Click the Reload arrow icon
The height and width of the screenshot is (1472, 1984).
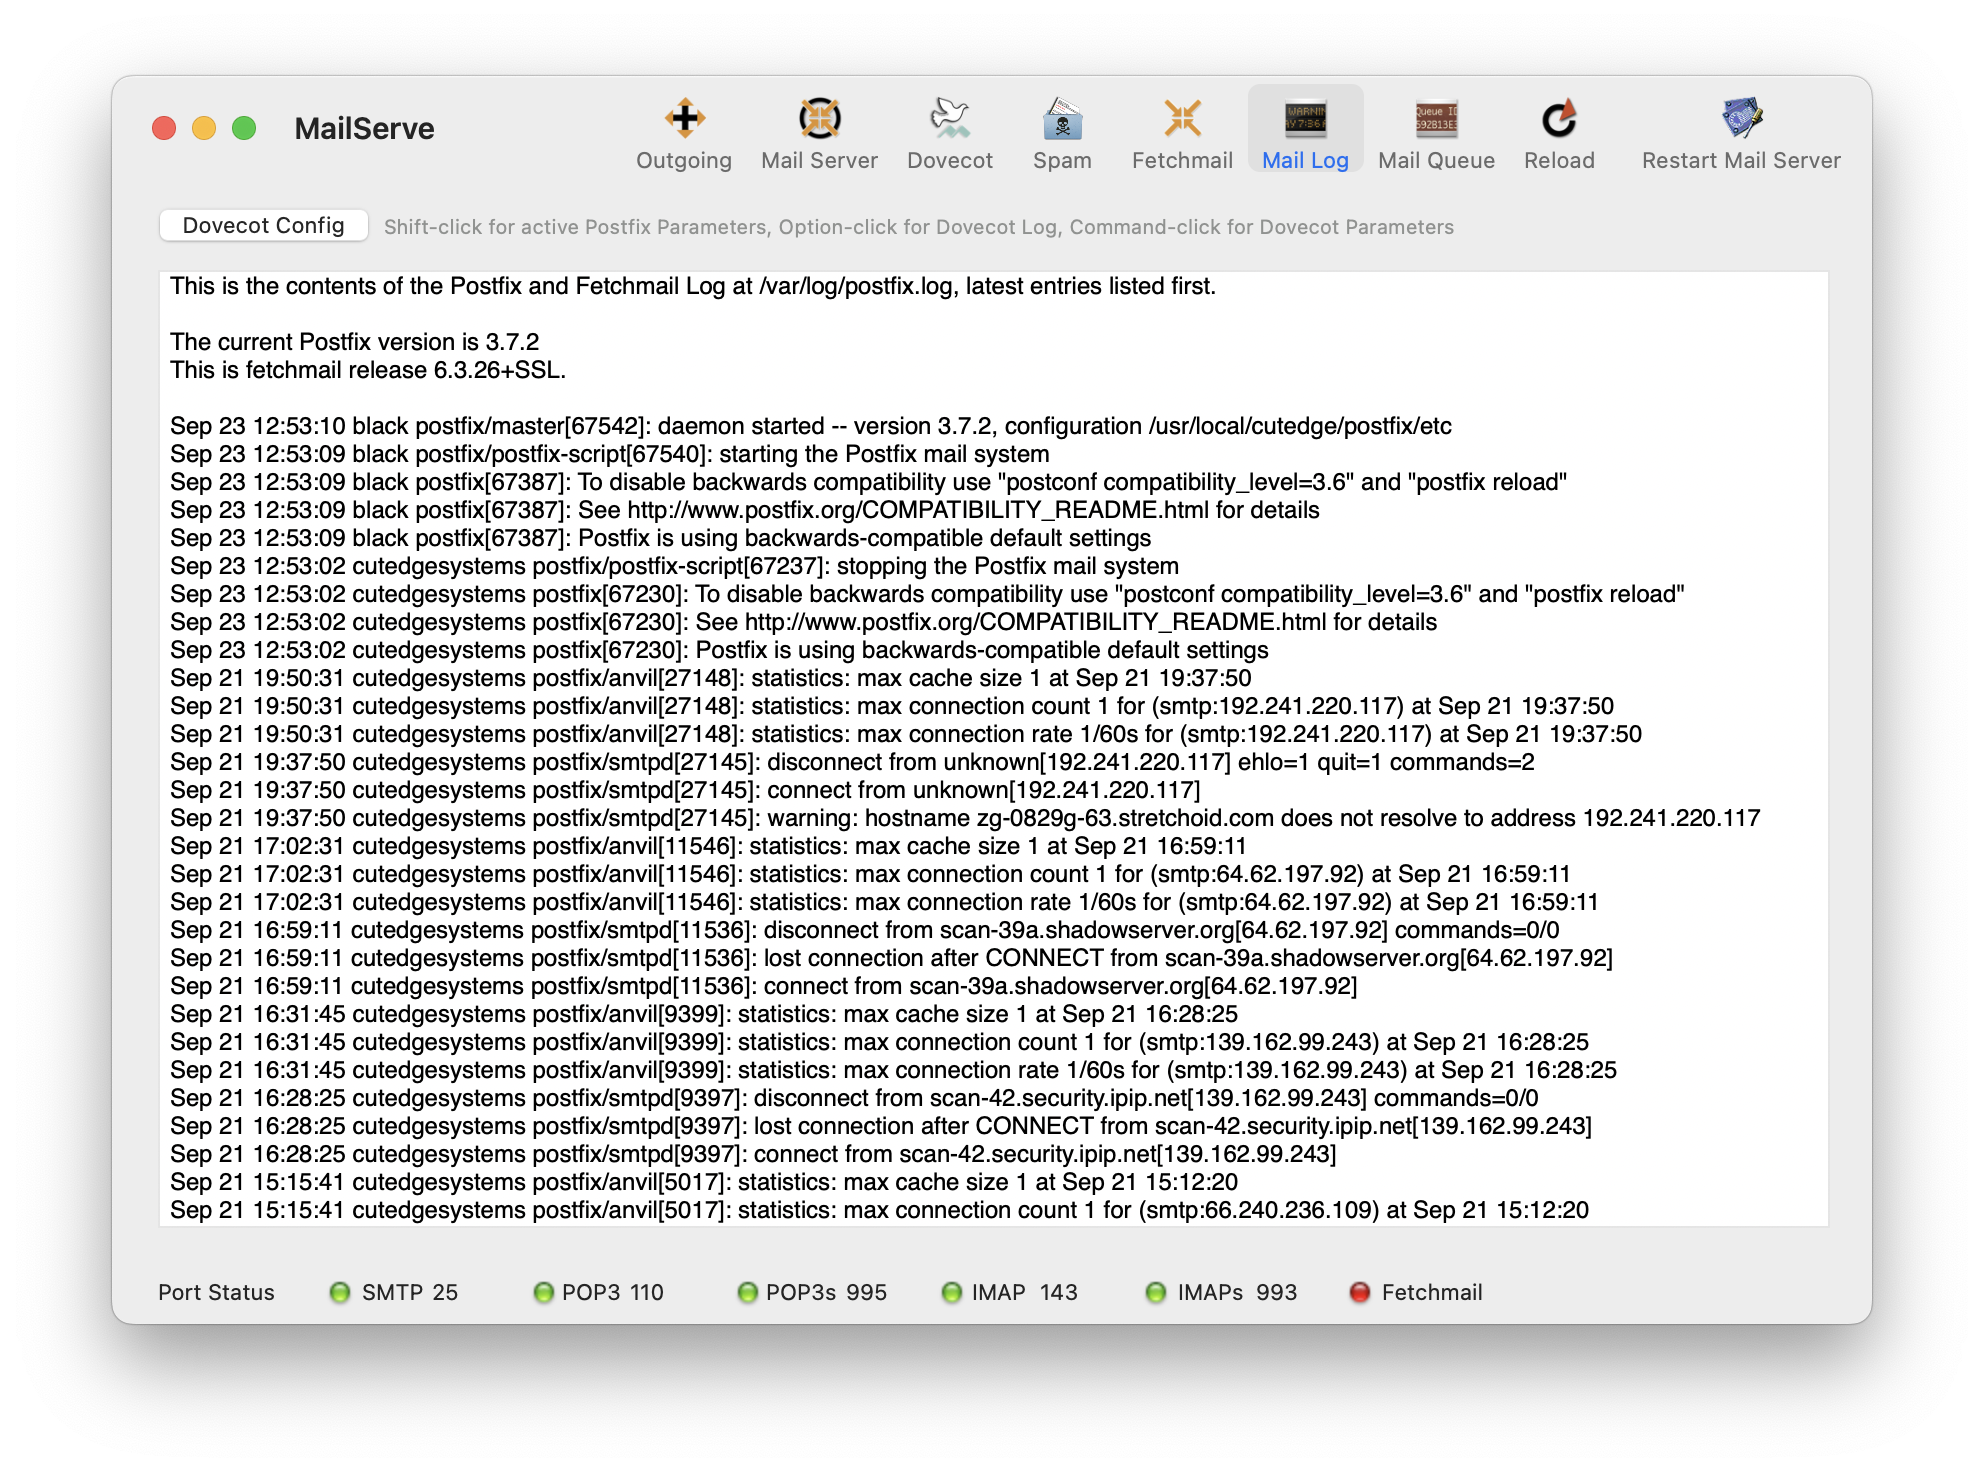tap(1559, 120)
